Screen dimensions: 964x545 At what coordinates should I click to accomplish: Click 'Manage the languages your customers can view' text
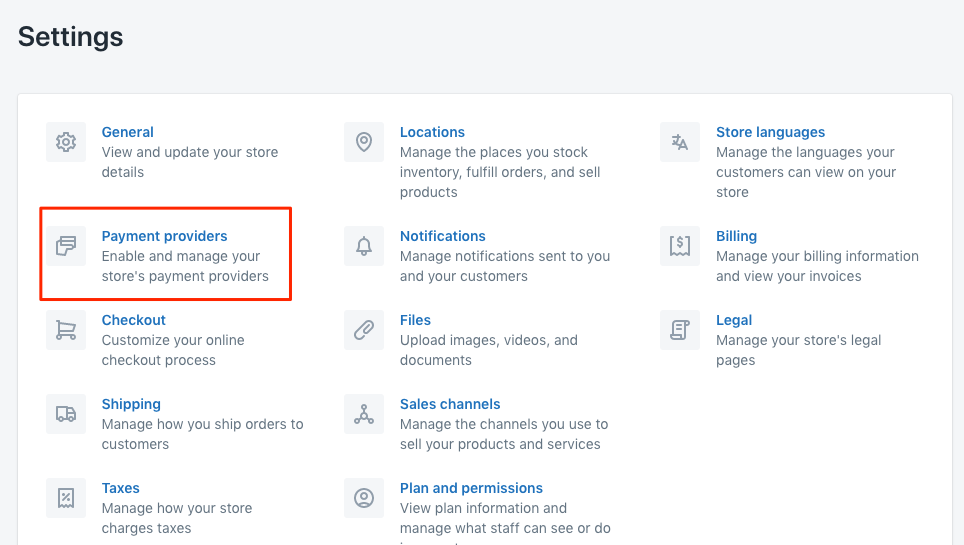click(805, 172)
